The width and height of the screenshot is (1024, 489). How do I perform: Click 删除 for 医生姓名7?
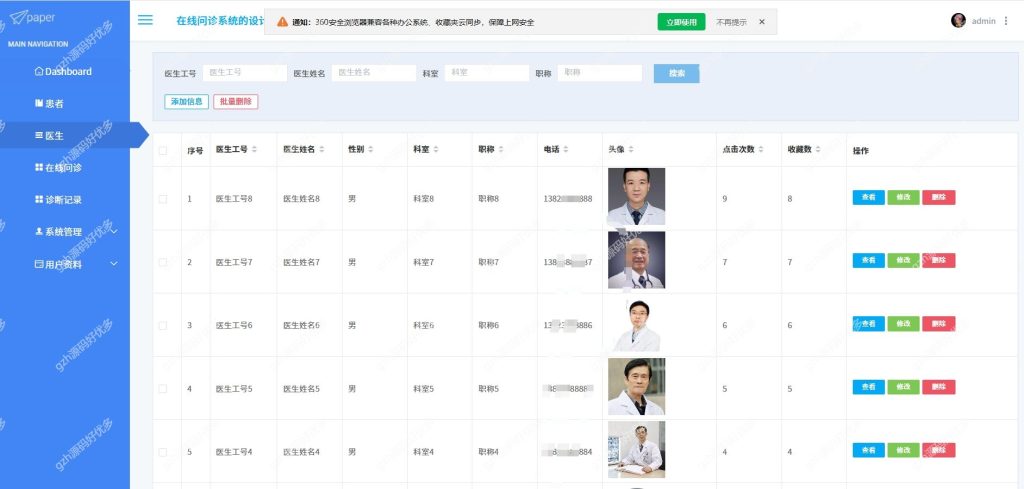(x=938, y=260)
